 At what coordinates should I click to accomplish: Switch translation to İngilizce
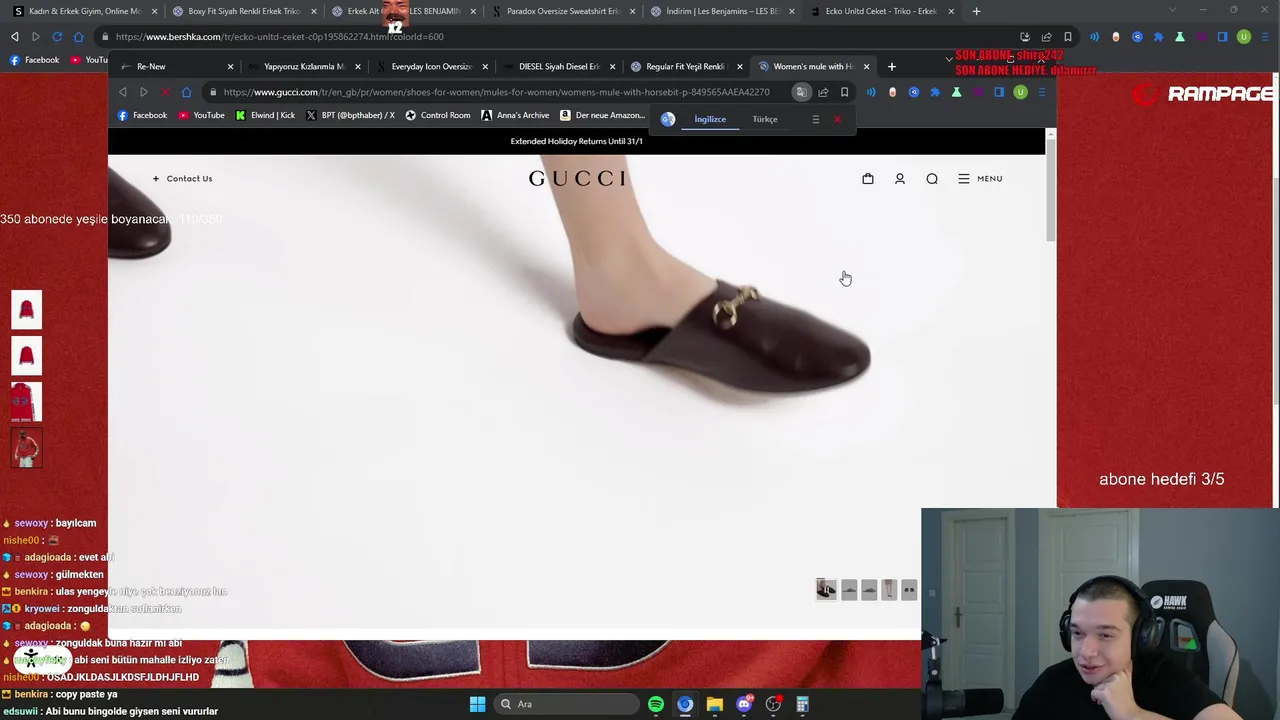coord(710,119)
